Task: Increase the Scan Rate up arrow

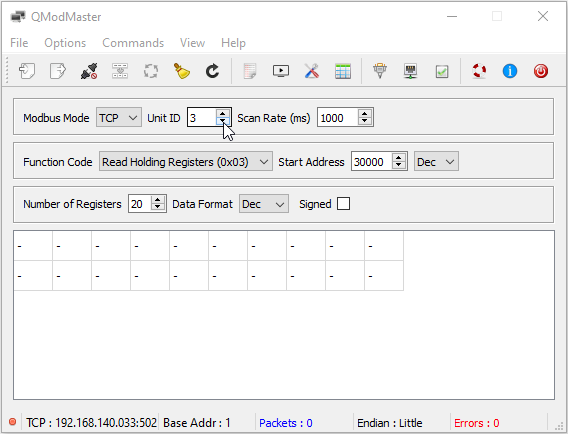Action: [365, 113]
